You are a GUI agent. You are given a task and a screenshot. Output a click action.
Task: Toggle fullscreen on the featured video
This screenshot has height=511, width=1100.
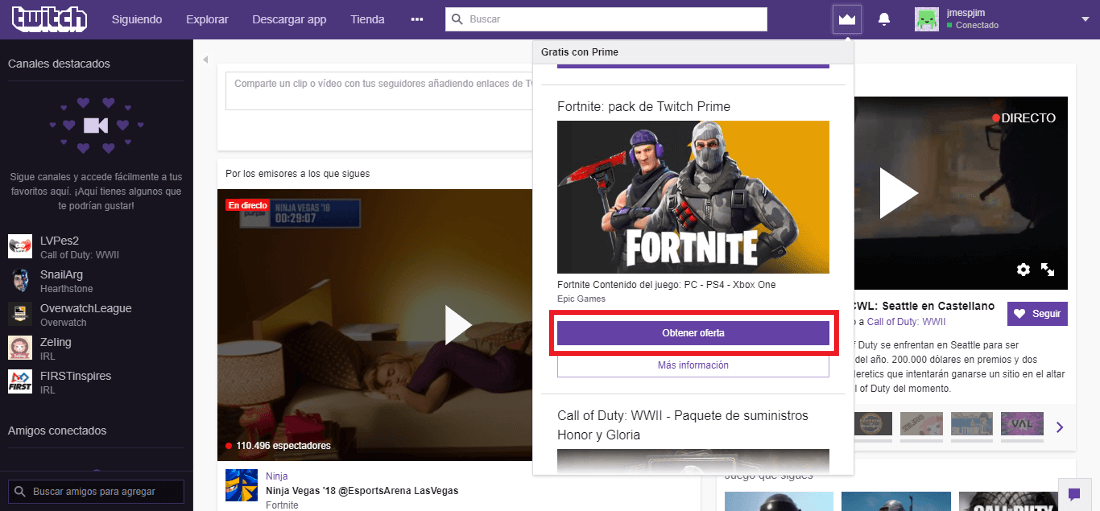tap(1048, 270)
